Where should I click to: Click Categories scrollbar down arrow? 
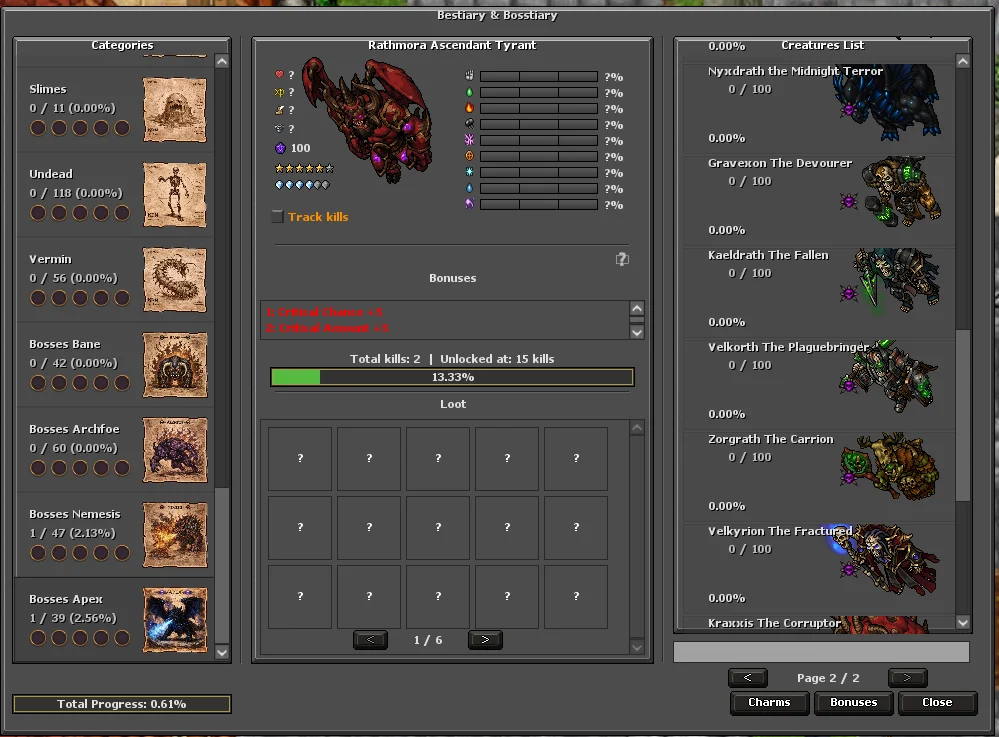[x=222, y=652]
